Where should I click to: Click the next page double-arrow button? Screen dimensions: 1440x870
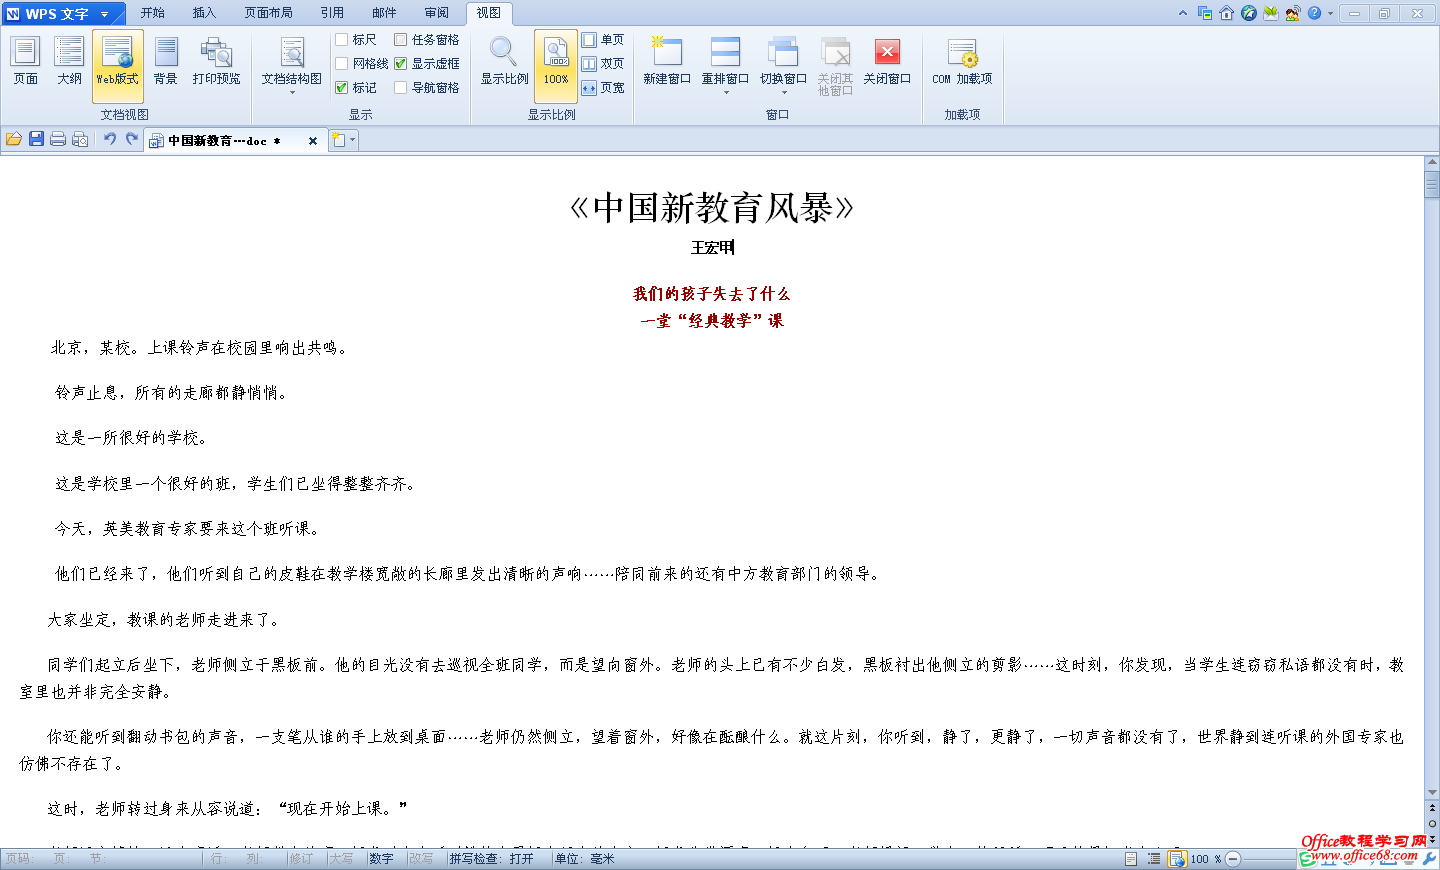(x=1432, y=840)
